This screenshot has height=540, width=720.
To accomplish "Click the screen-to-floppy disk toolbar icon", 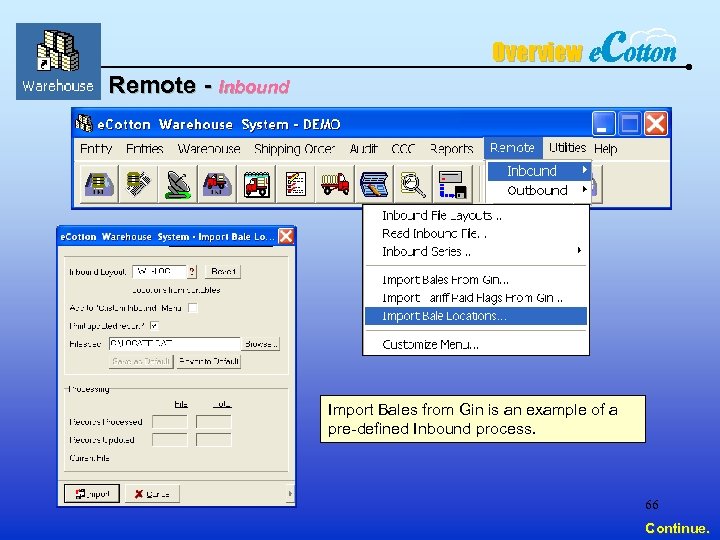I will 452,184.
